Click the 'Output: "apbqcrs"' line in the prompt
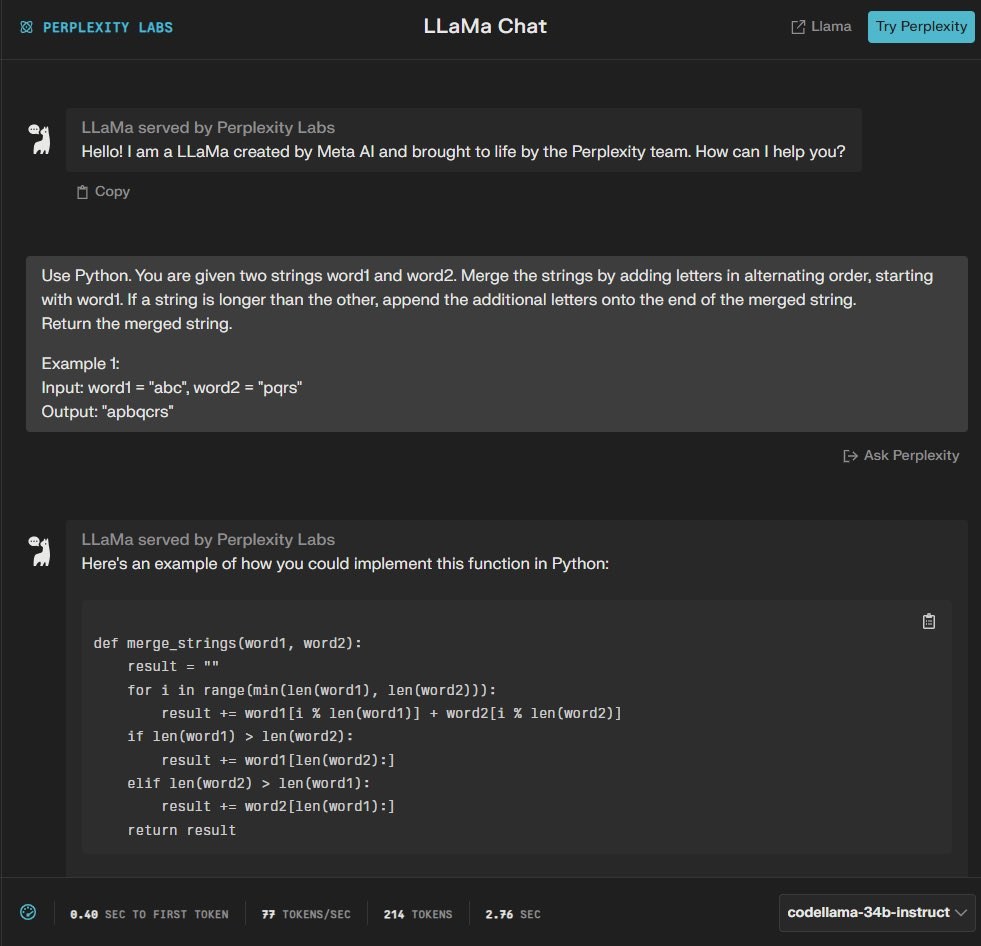 (108, 412)
